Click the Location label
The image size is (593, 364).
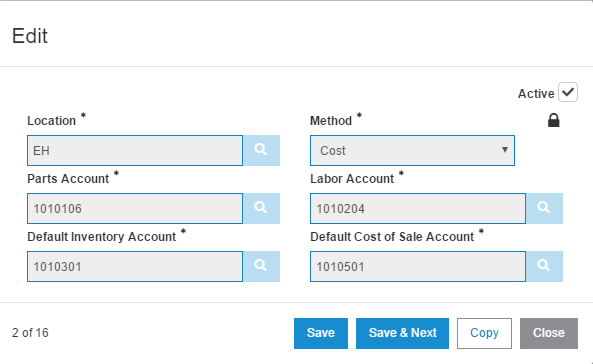point(51,120)
